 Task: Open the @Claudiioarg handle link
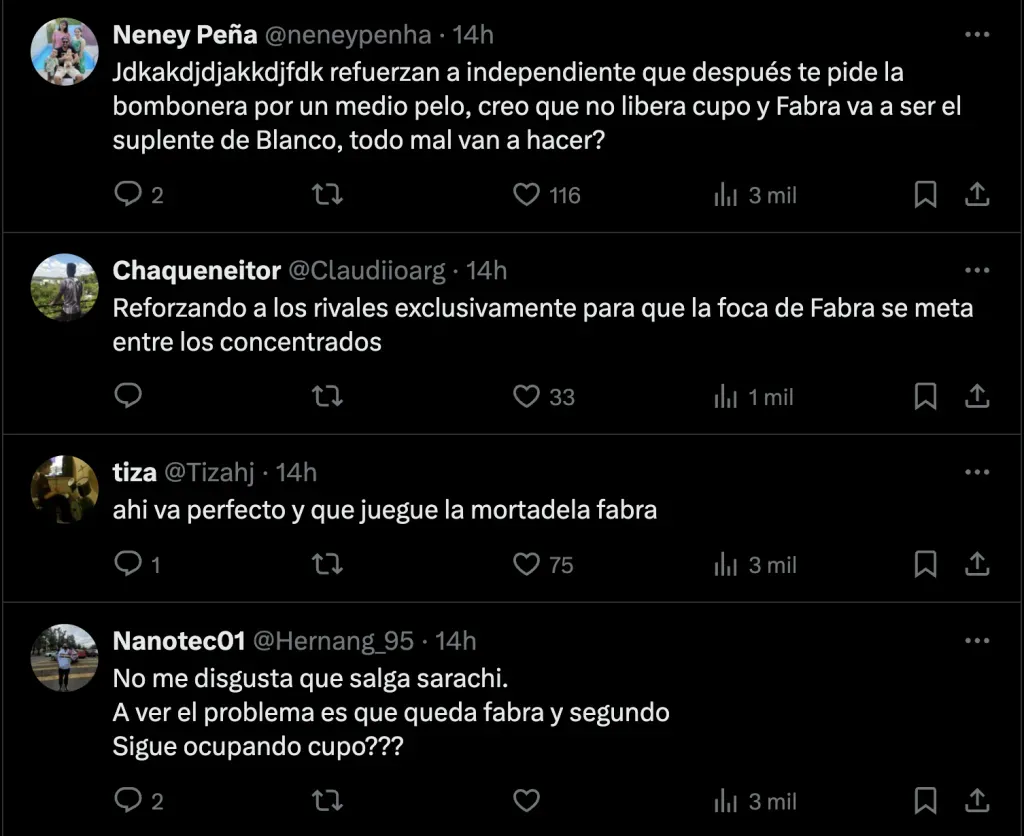coord(370,270)
